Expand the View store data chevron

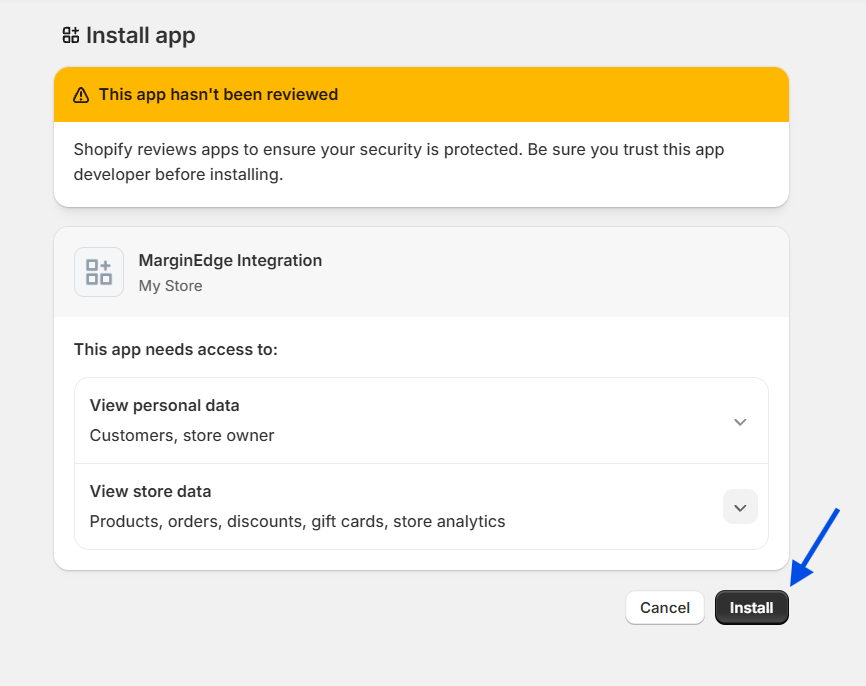coord(740,508)
